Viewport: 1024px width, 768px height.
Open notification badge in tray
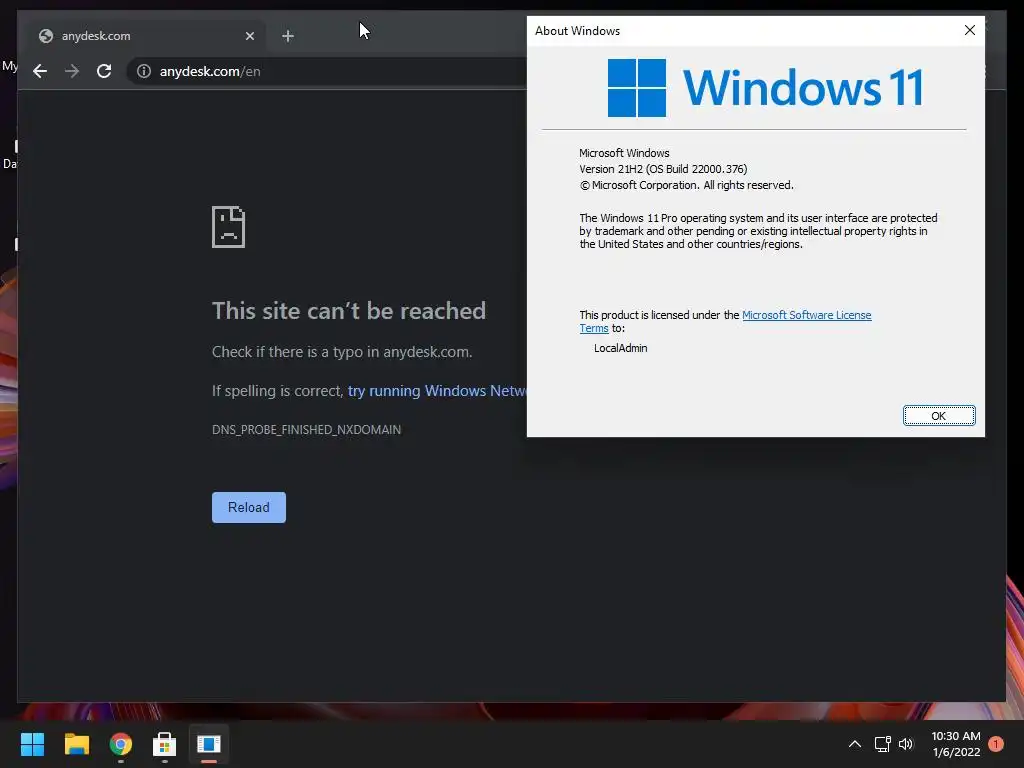(x=996, y=744)
